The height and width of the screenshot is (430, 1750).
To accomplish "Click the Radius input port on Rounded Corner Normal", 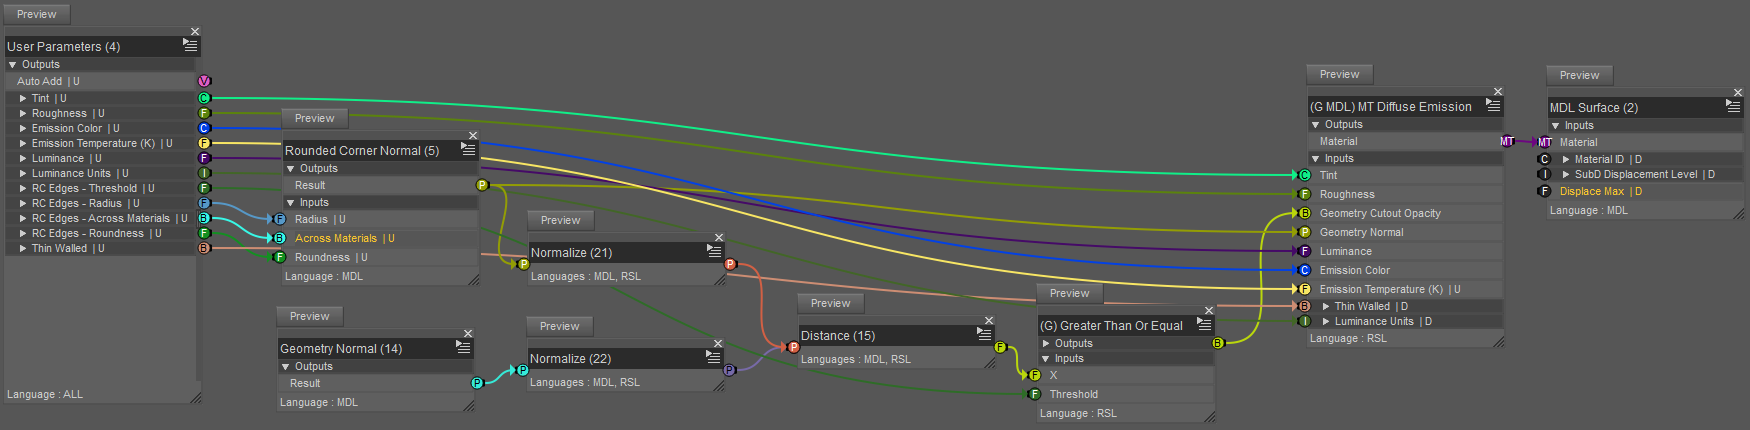I will [280, 219].
